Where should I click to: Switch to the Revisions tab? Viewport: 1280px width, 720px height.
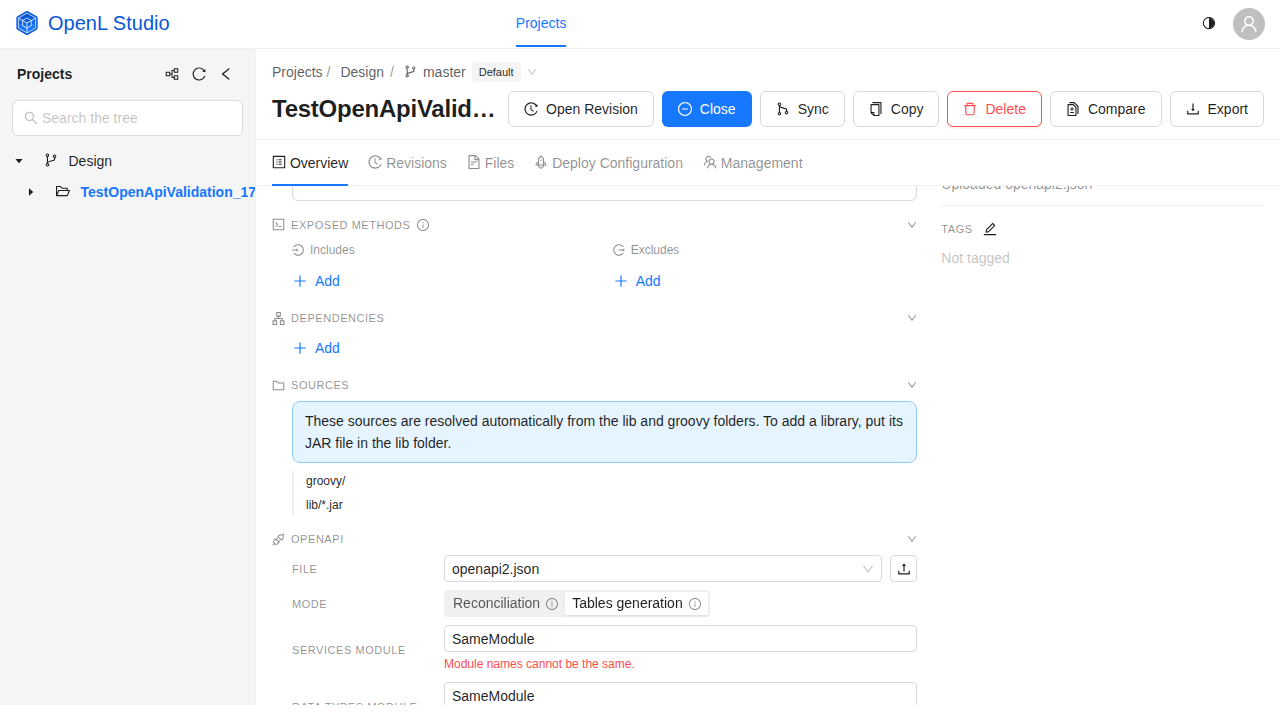(x=407, y=163)
